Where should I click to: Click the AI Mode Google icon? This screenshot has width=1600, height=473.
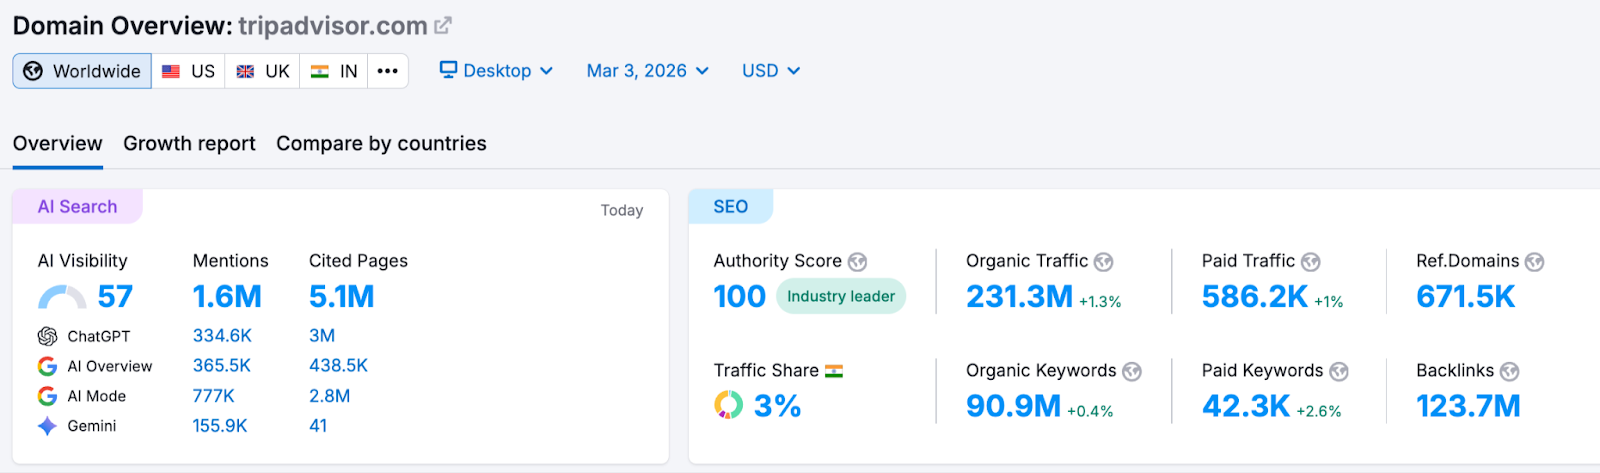click(47, 396)
